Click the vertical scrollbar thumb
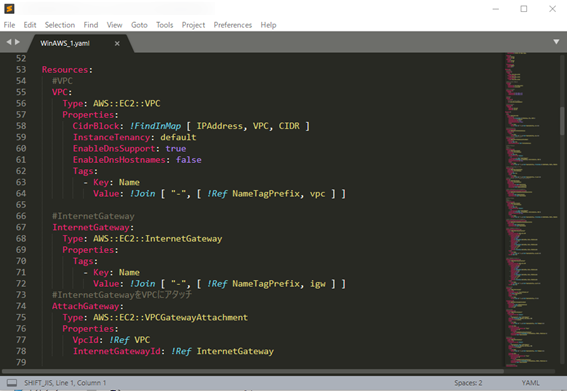Viewport: 567px width, 391px height. point(562,121)
